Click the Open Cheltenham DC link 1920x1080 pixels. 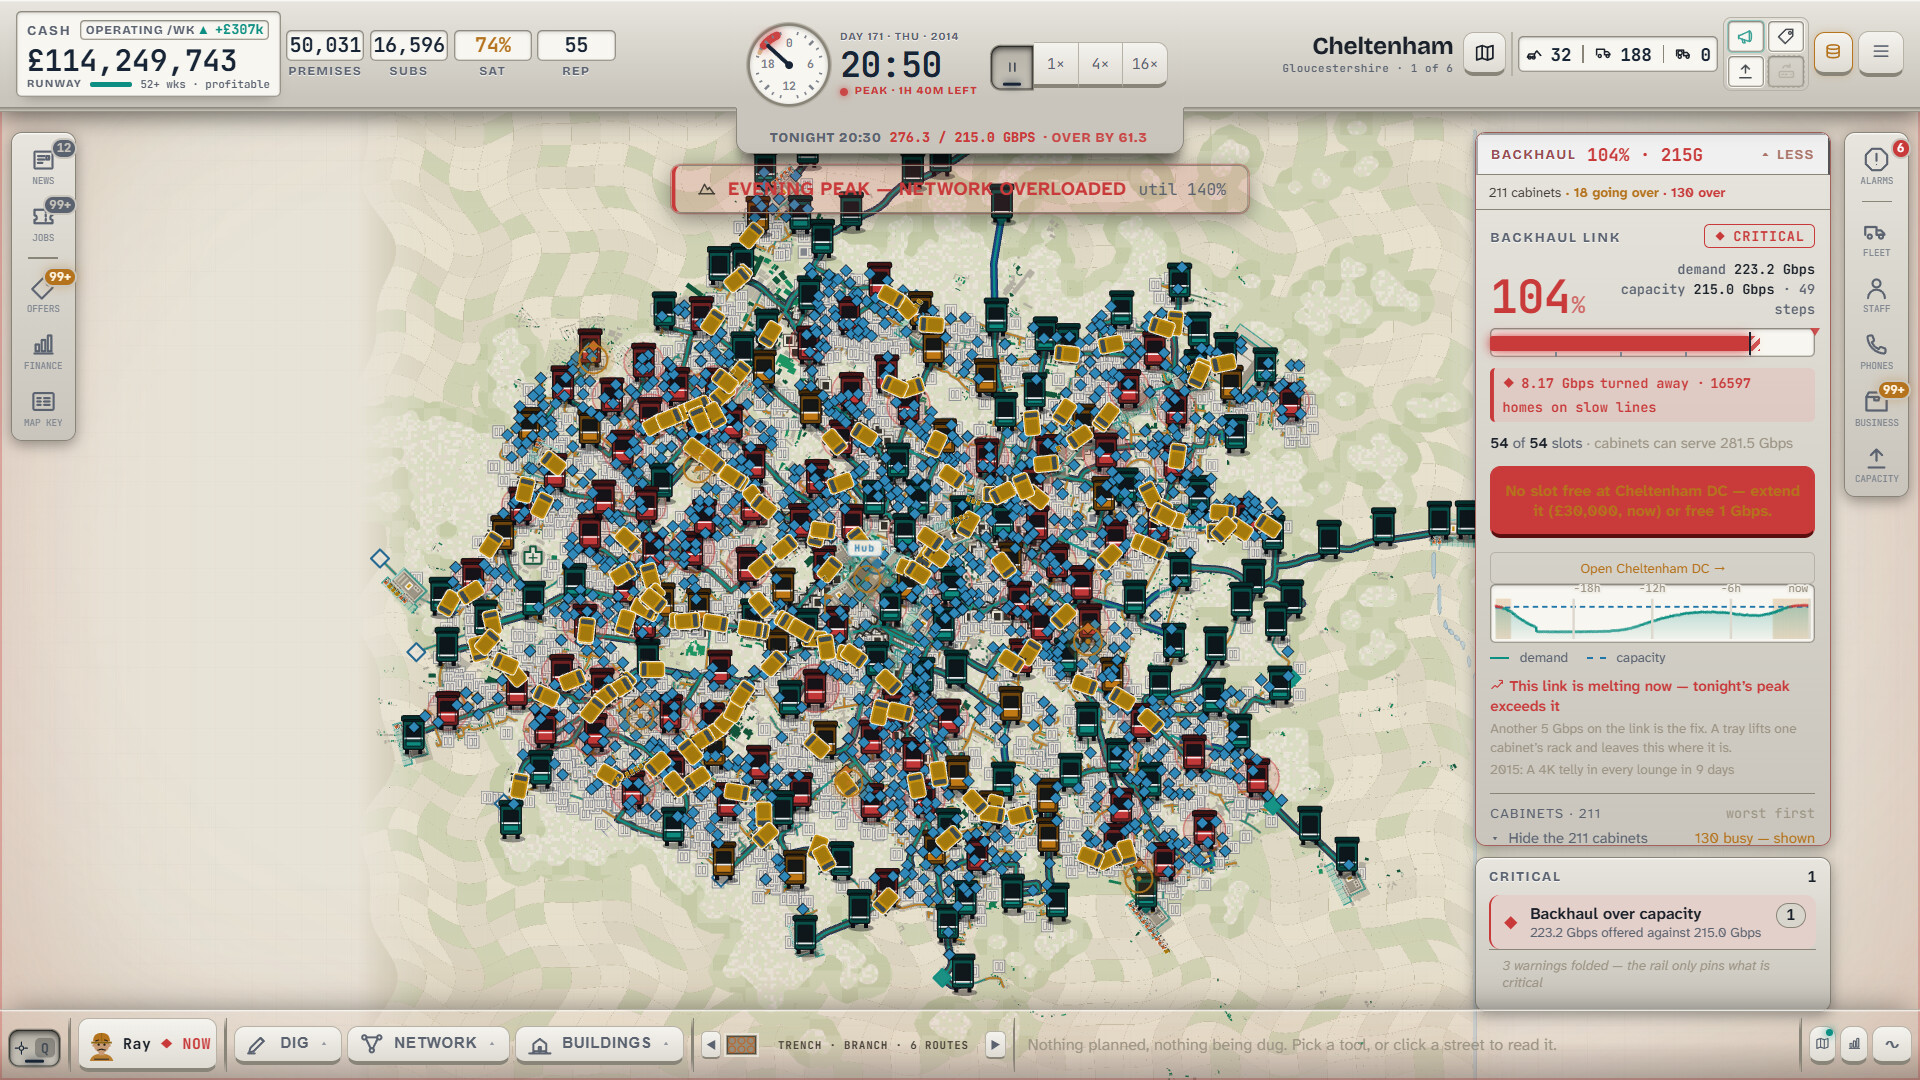coord(1652,568)
